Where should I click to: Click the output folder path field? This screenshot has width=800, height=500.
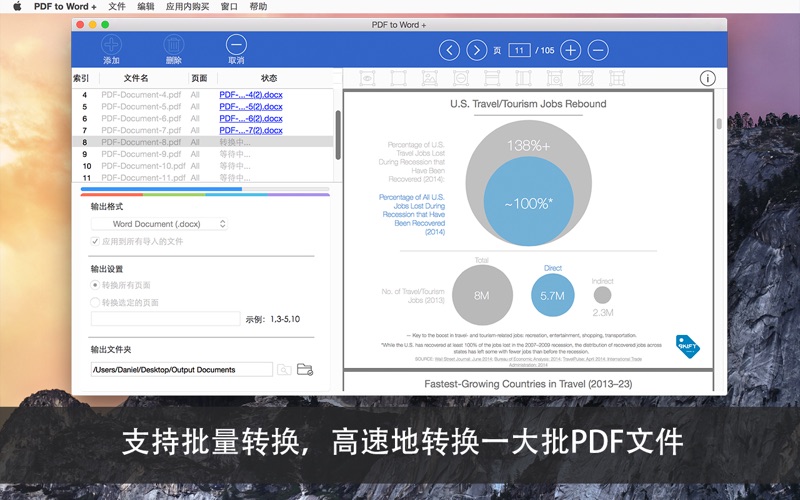pos(182,369)
